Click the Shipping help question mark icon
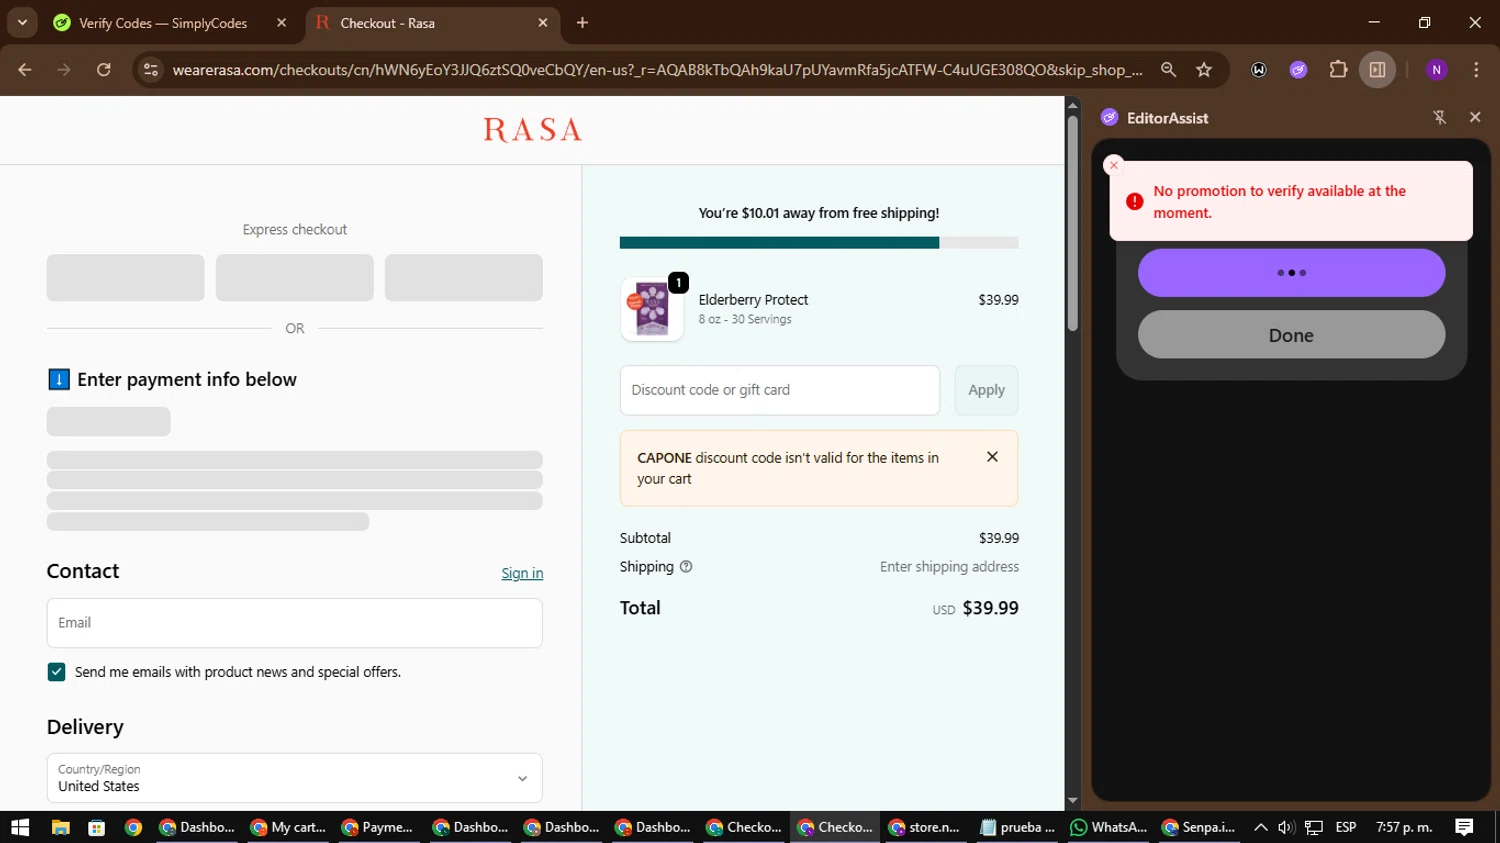Viewport: 1500px width, 843px height. [686, 567]
